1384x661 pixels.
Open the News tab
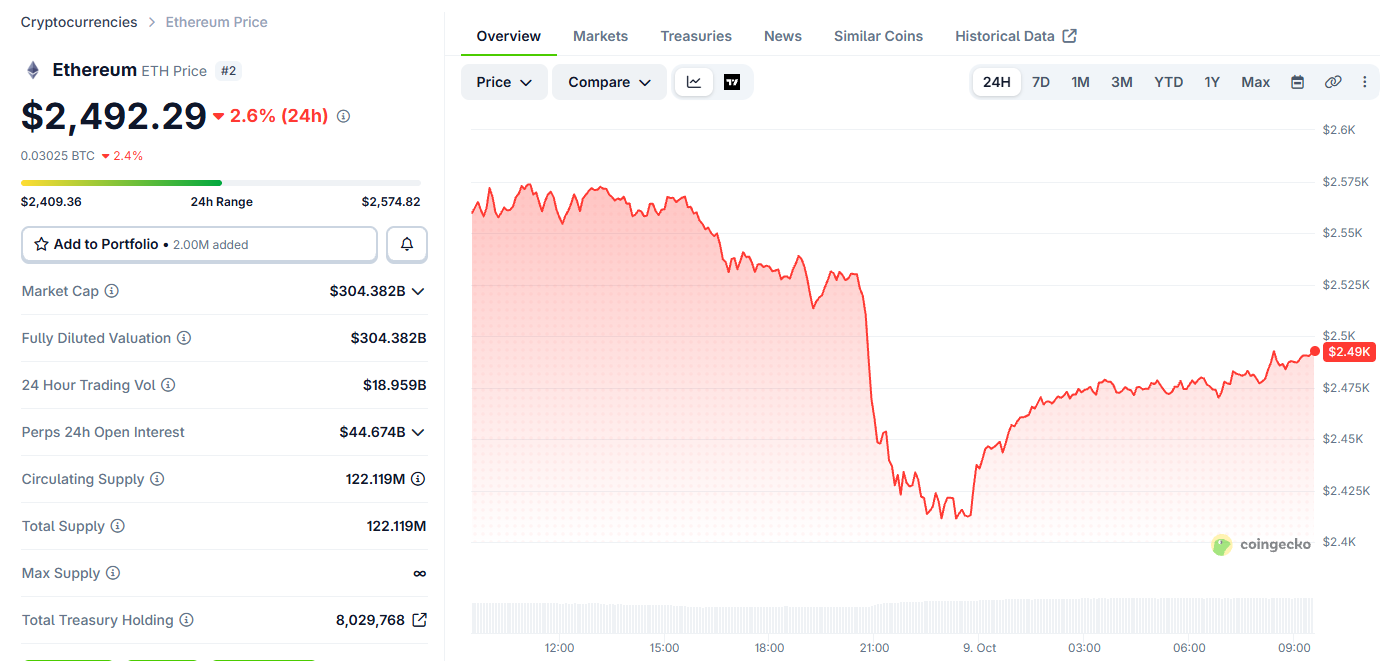[x=783, y=36]
